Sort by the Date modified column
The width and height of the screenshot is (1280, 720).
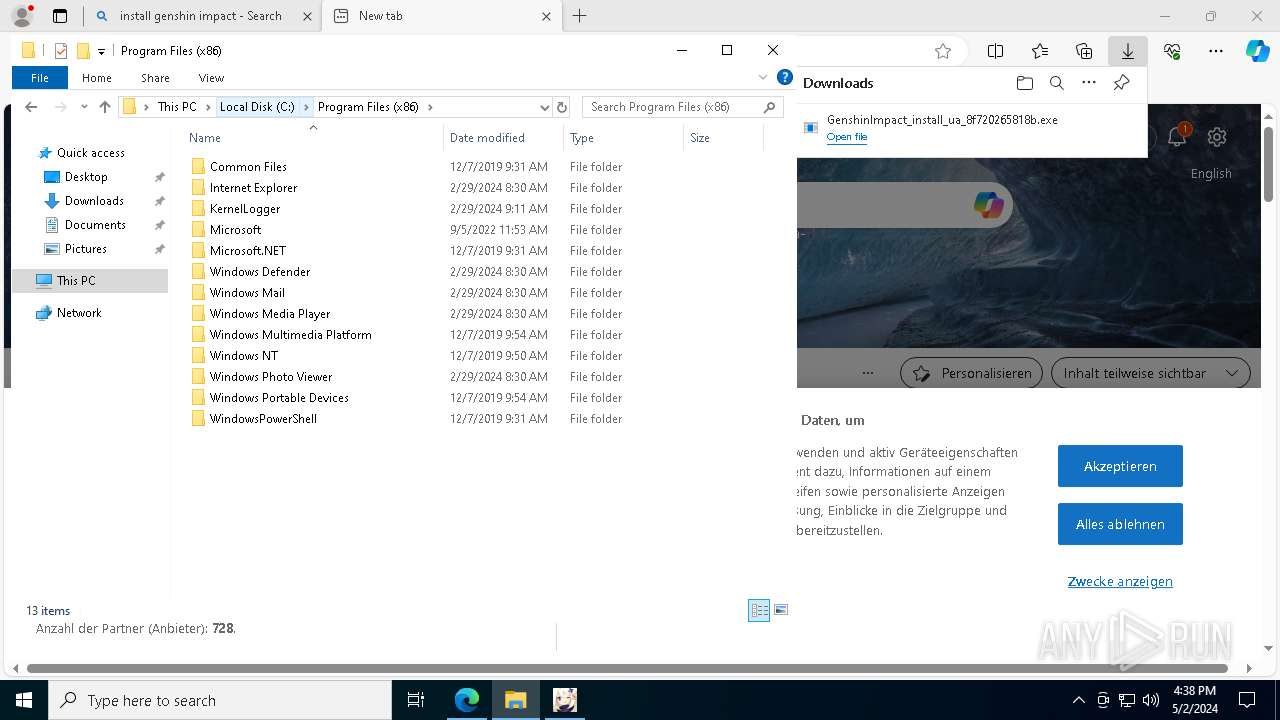pos(487,138)
